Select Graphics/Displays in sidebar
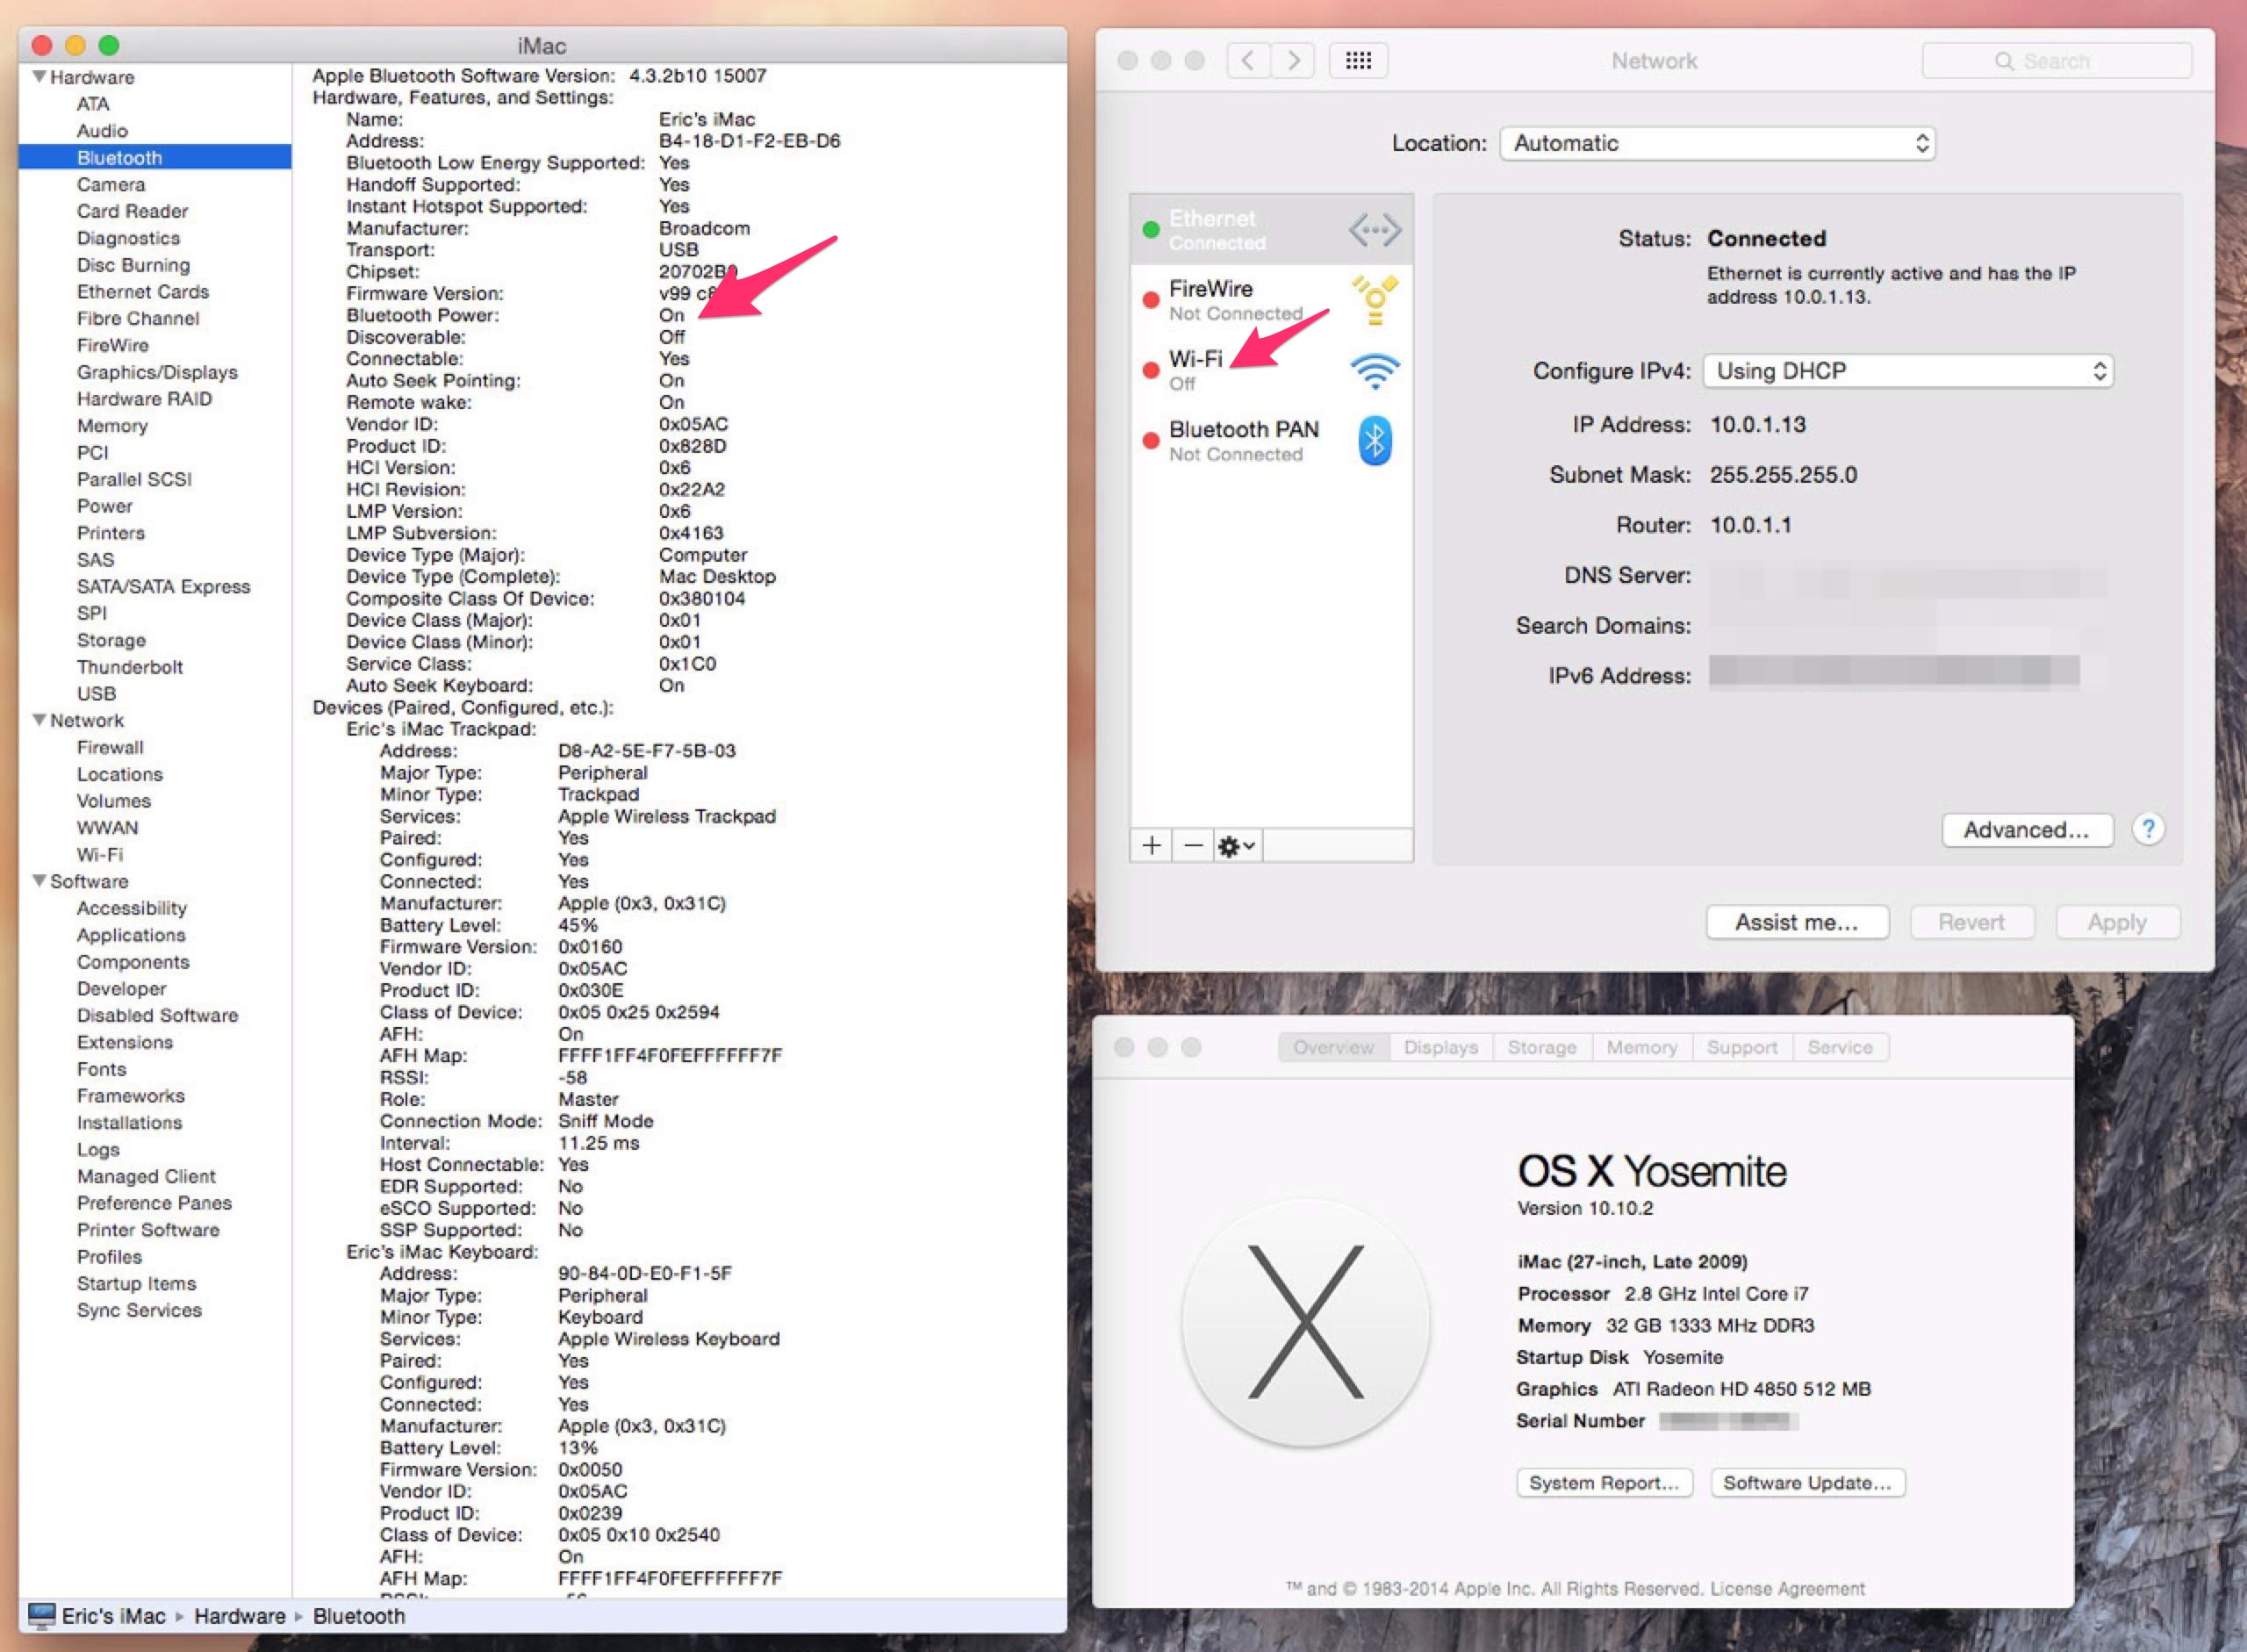Image resolution: width=2247 pixels, height=1652 pixels. click(157, 372)
